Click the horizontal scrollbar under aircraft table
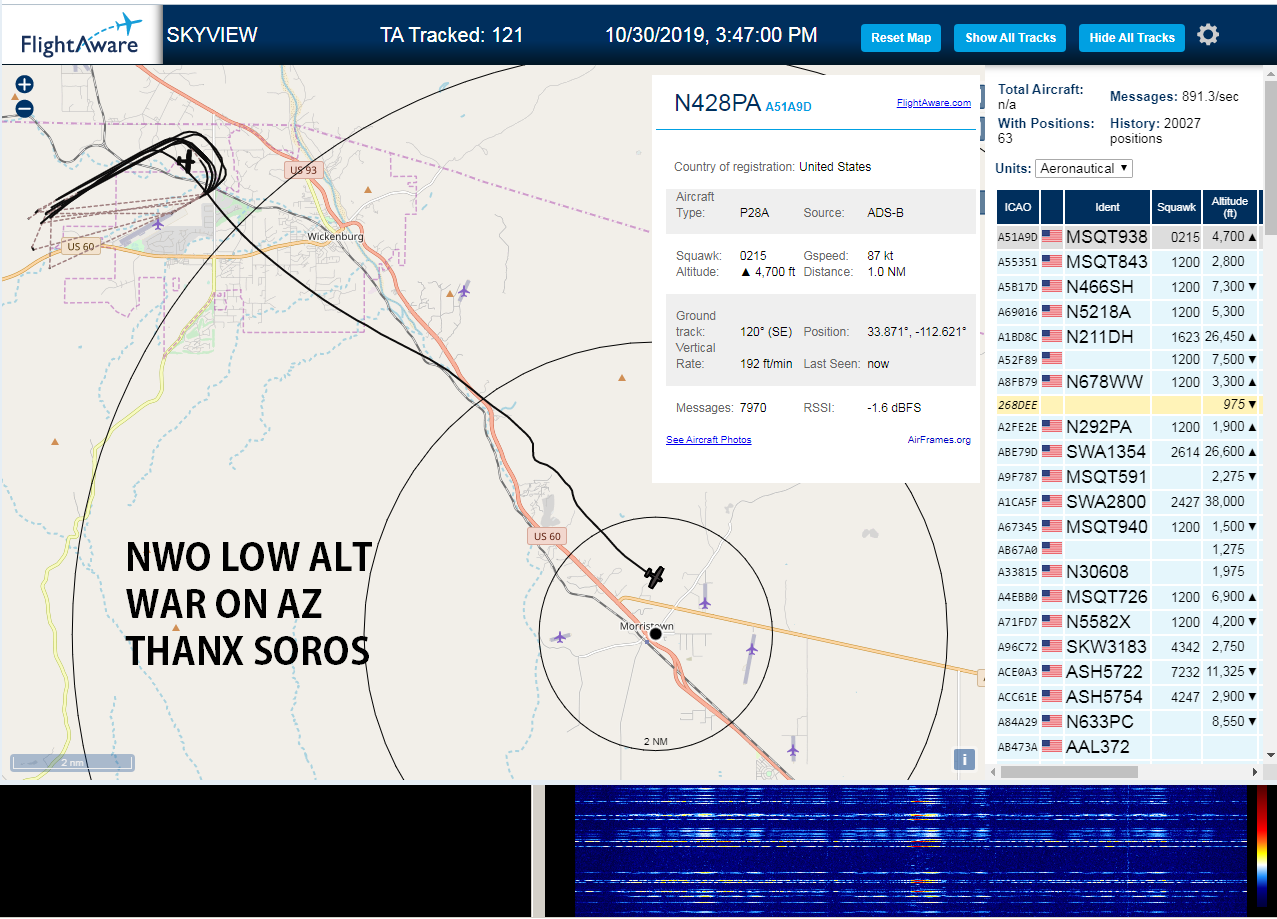The height and width of the screenshot is (919, 1277). pos(1069,772)
